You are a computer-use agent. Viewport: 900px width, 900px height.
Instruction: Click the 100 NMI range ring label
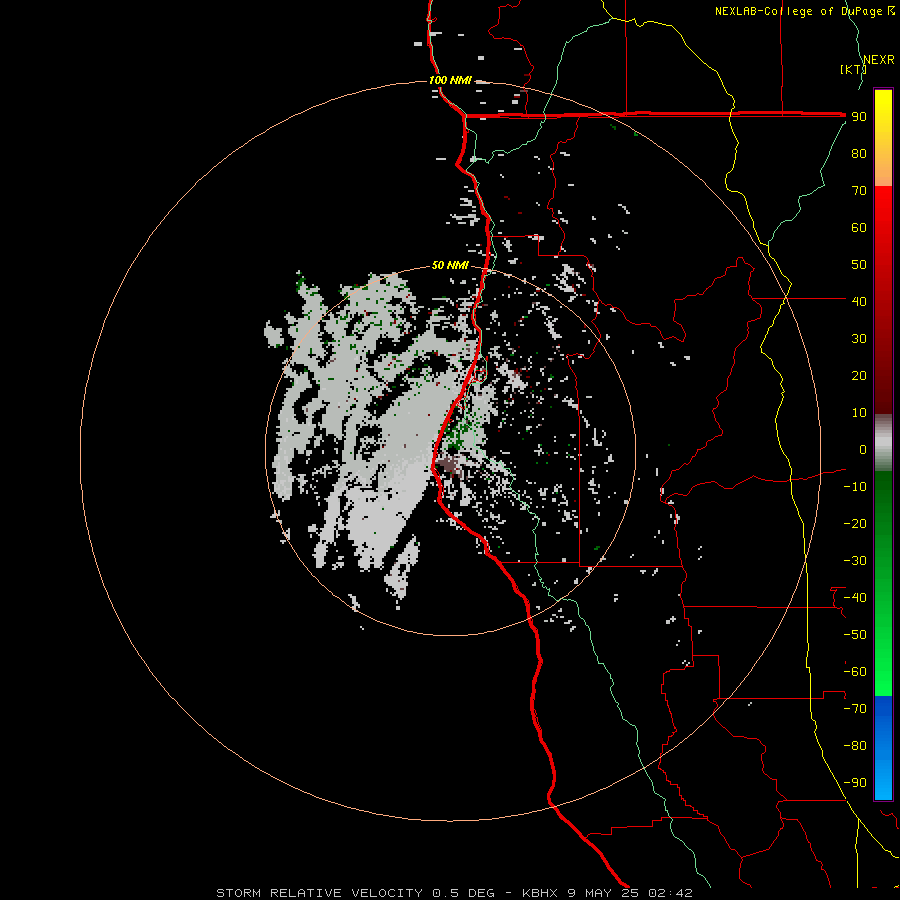click(x=450, y=80)
